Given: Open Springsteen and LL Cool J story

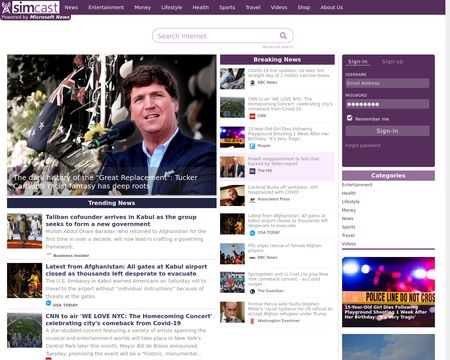Looking at the screenshot, I should click(x=288, y=279).
